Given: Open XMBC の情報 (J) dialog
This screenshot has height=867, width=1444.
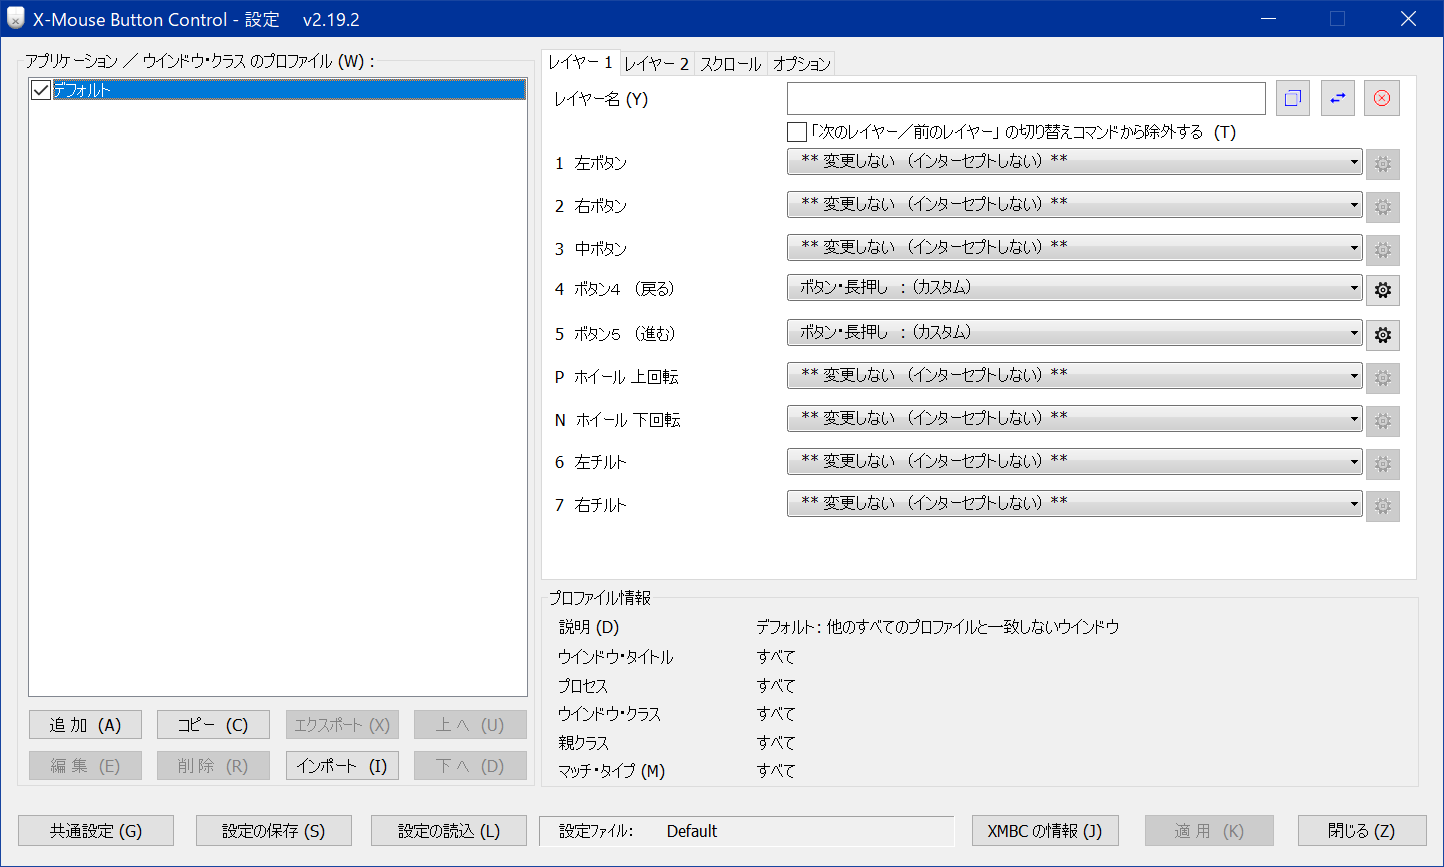Looking at the screenshot, I should click(1045, 831).
